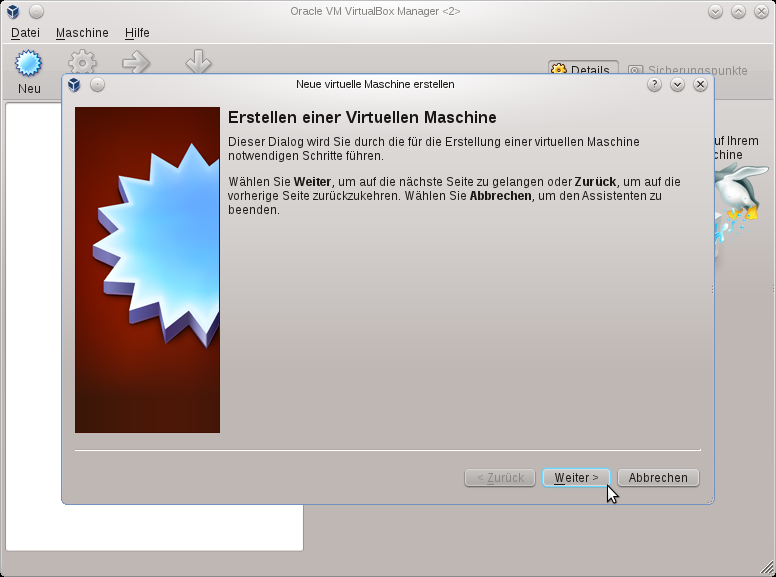Click the settings gear icon in Manager toolbar
The image size is (776, 577).
tap(82, 62)
